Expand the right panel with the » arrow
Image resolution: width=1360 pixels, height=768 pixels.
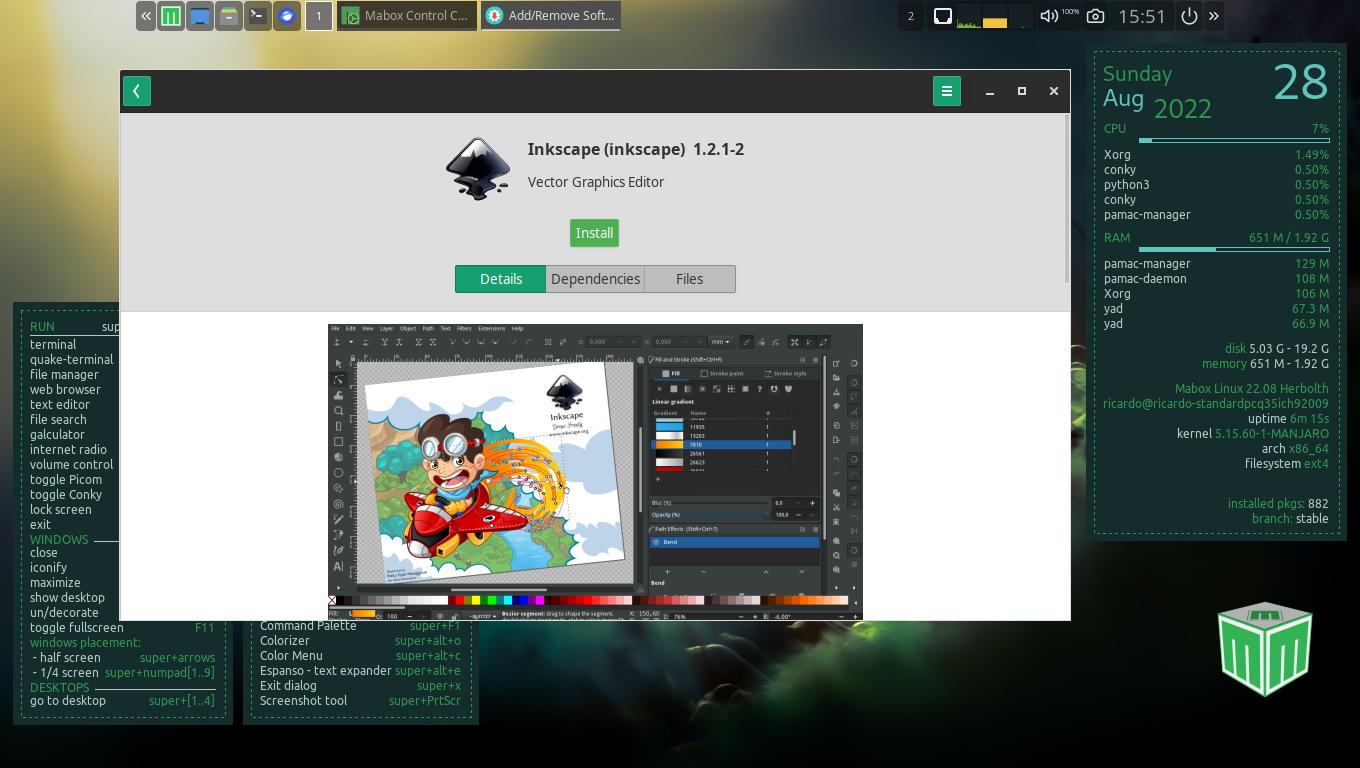1214,16
